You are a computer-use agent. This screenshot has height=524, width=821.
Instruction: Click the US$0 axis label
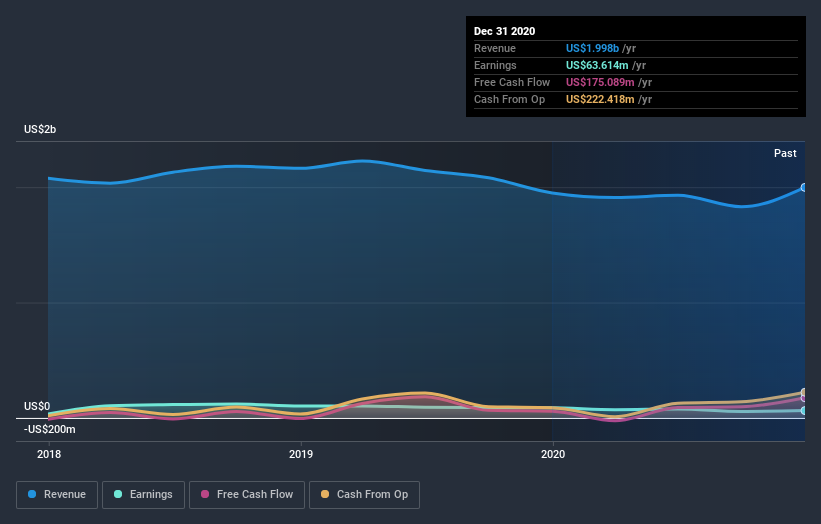click(x=37, y=406)
